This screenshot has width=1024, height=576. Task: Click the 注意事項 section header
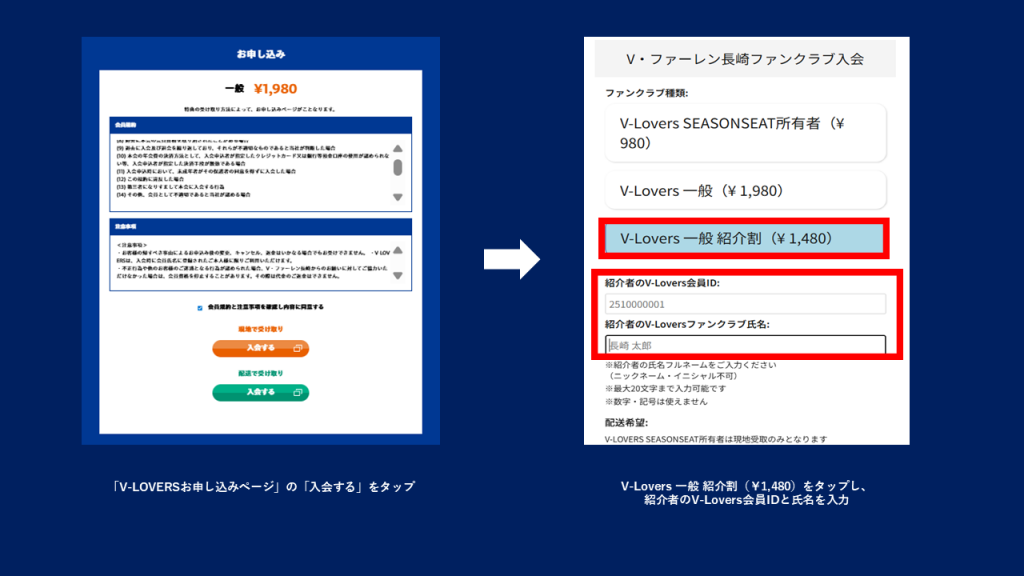tap(261, 227)
